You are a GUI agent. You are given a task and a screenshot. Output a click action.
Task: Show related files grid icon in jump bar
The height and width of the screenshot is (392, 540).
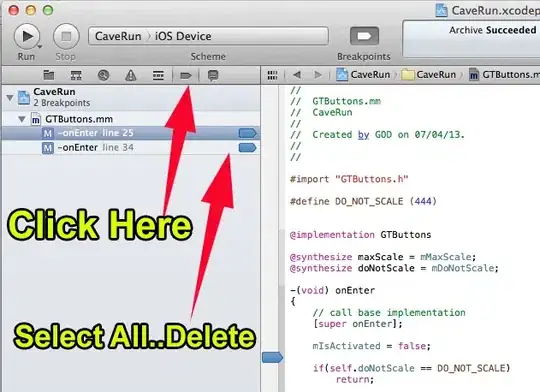(x=272, y=75)
